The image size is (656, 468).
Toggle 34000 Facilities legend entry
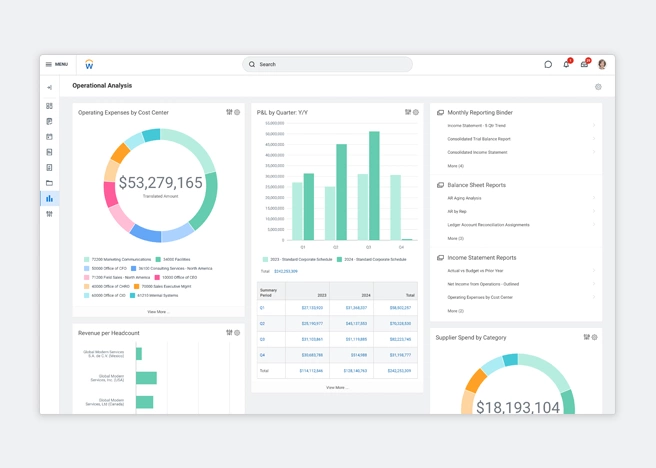(x=174, y=259)
